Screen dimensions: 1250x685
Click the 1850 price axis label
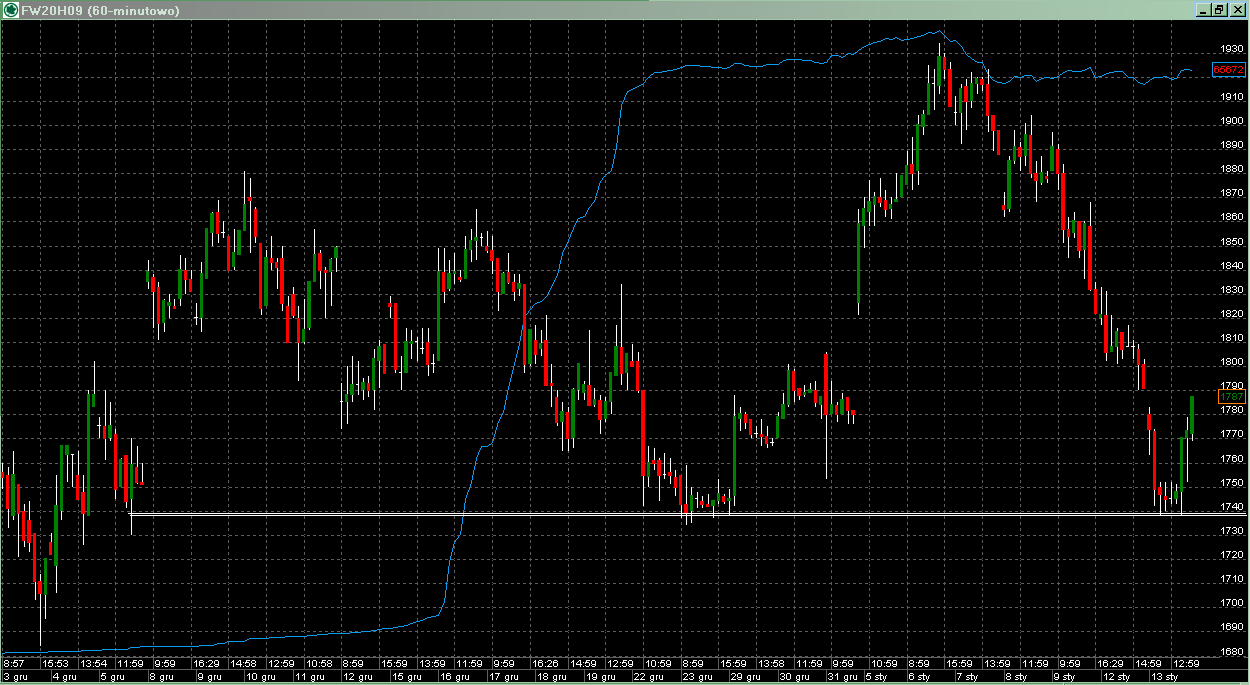pos(1232,242)
